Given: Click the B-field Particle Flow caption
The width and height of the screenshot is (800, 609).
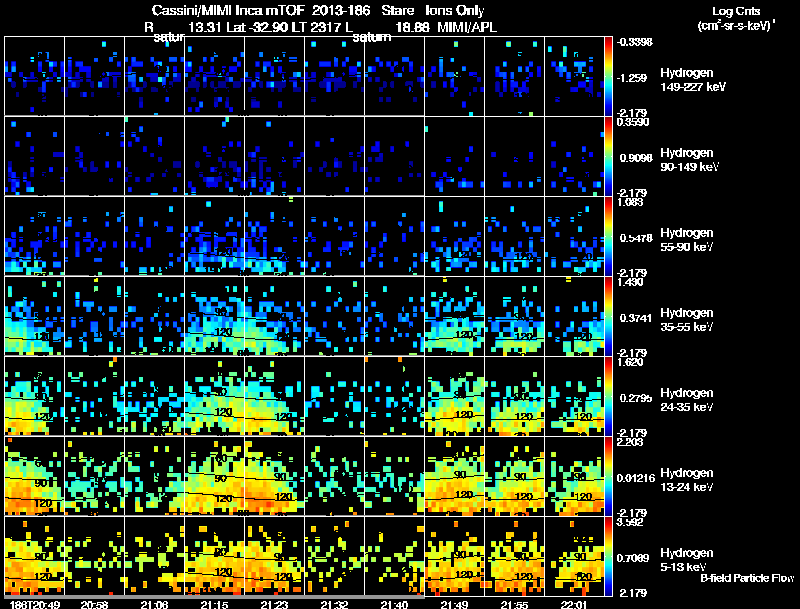Looking at the screenshot, I should tap(747, 578).
